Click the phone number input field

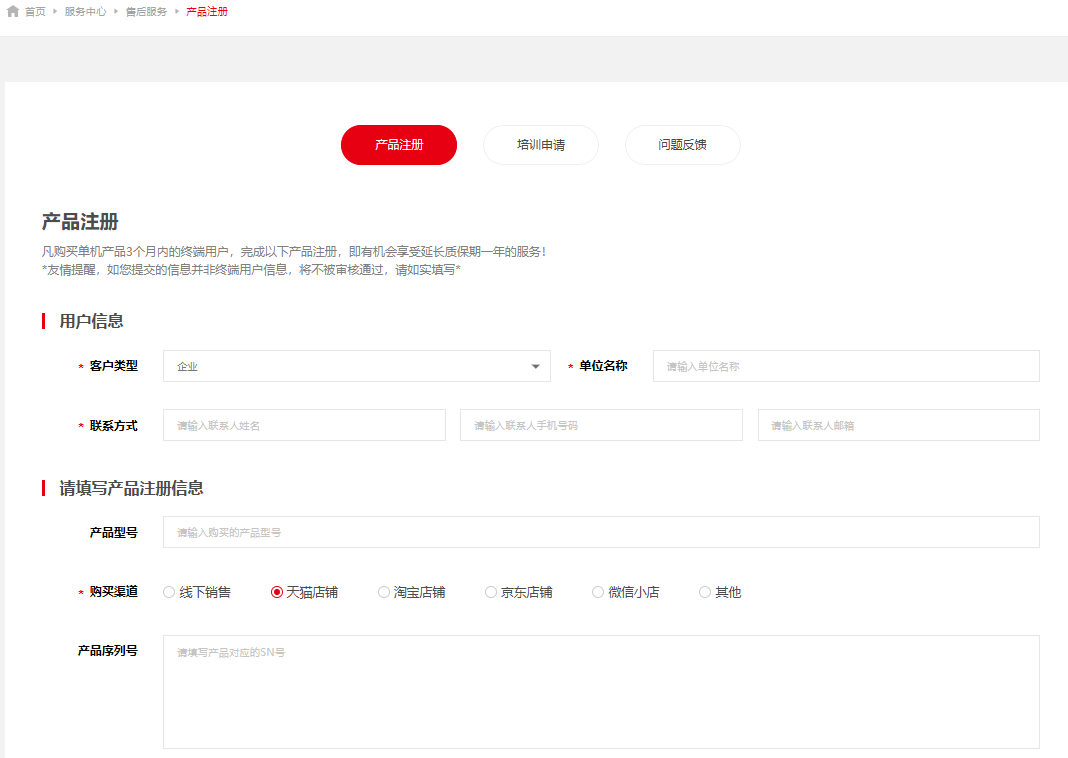600,425
